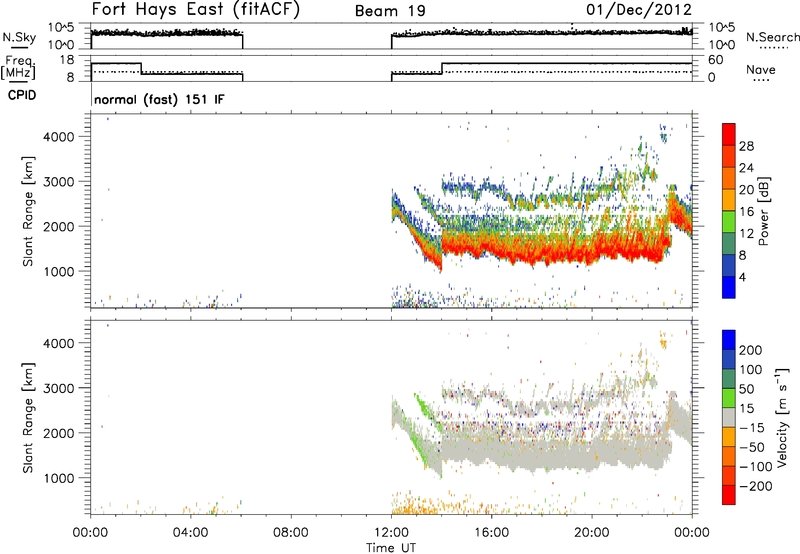
Task: Select the 'normal (fast) 151 IF' mode text
Action: [159, 99]
